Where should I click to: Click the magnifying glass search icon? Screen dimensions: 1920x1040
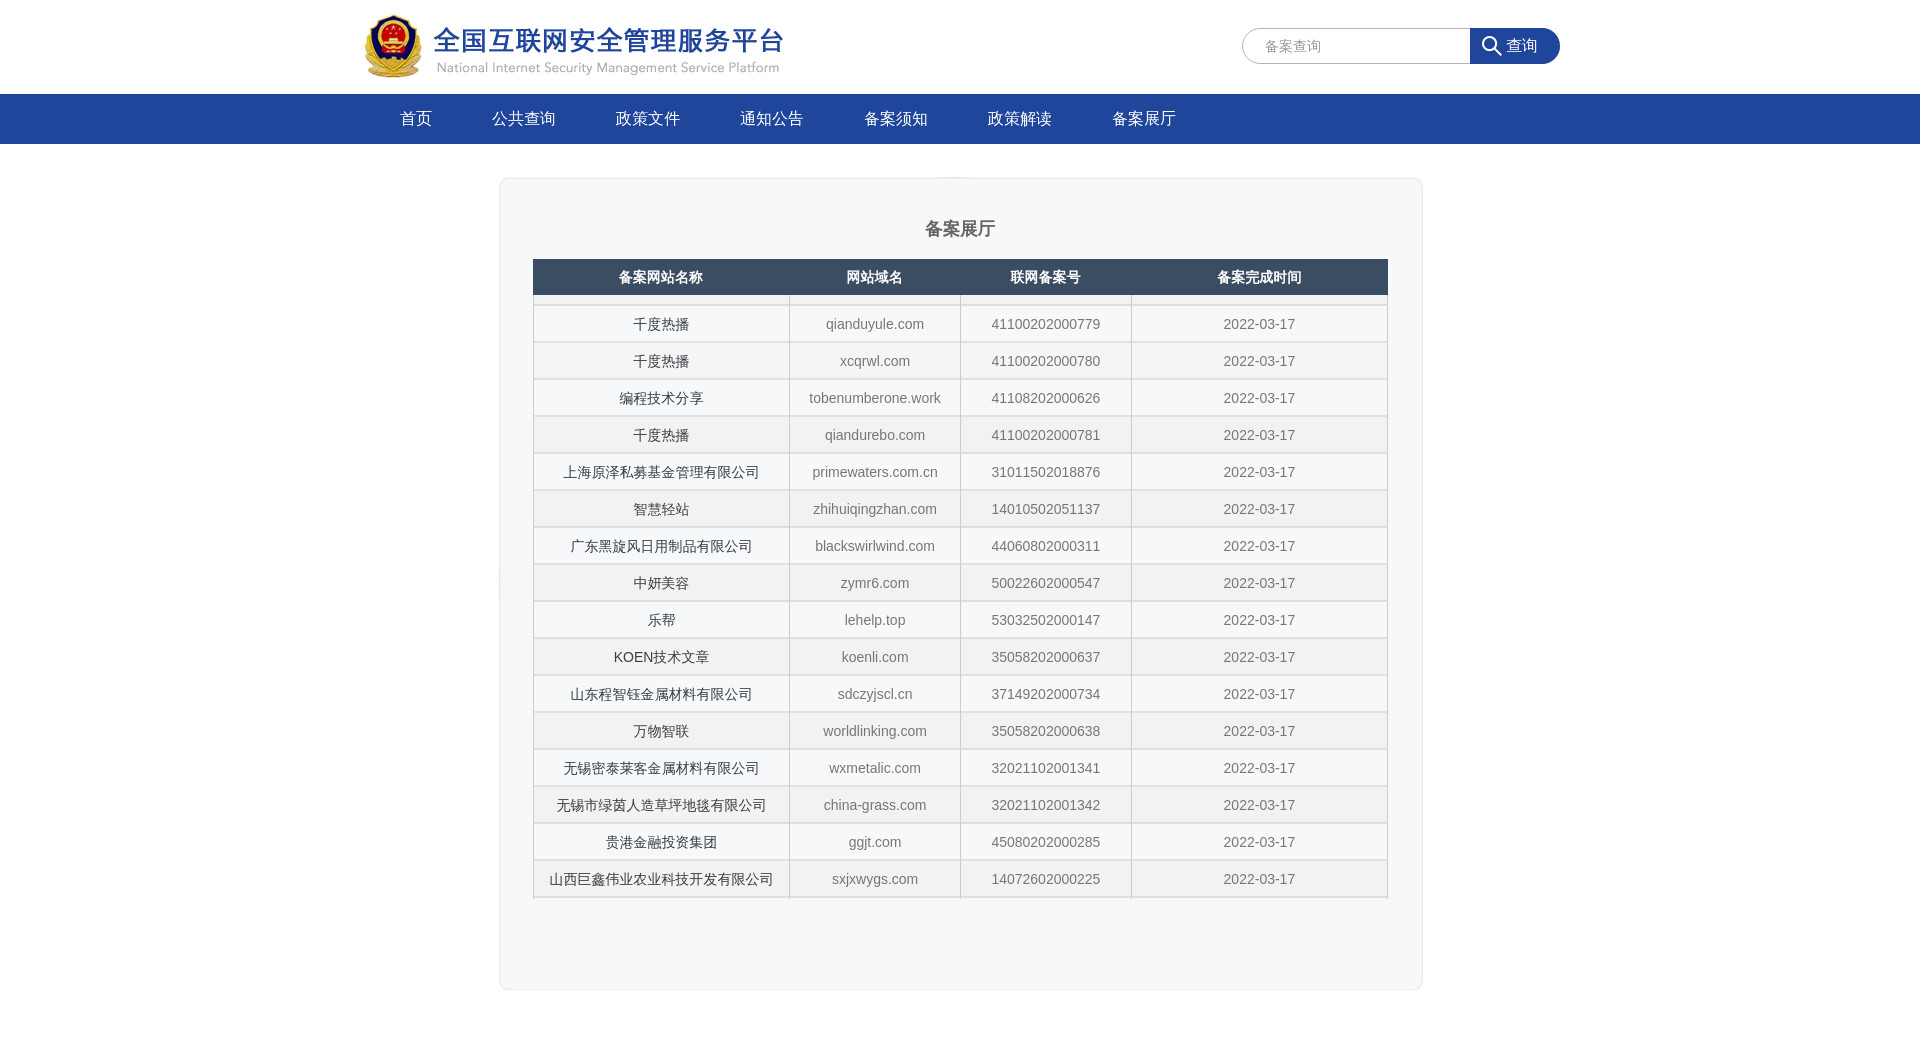[1491, 46]
